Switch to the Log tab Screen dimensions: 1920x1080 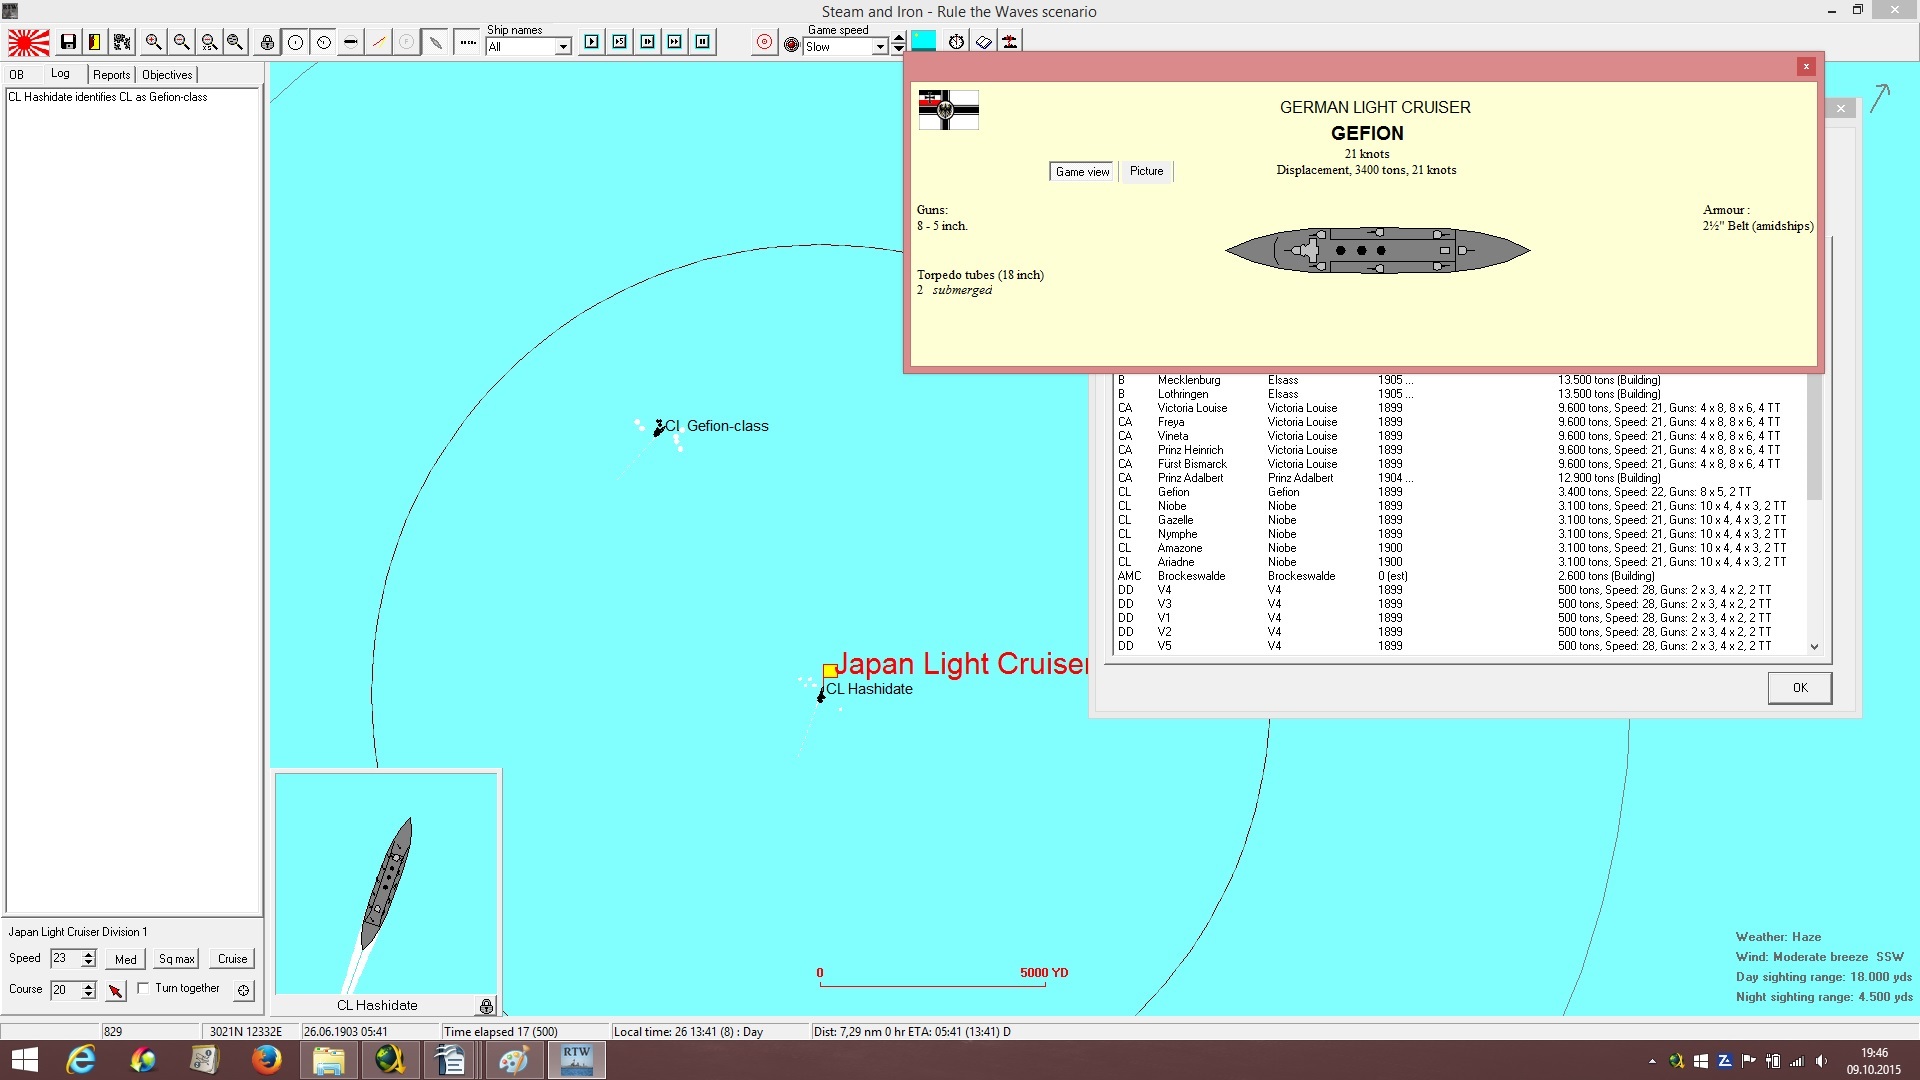pyautogui.click(x=60, y=74)
